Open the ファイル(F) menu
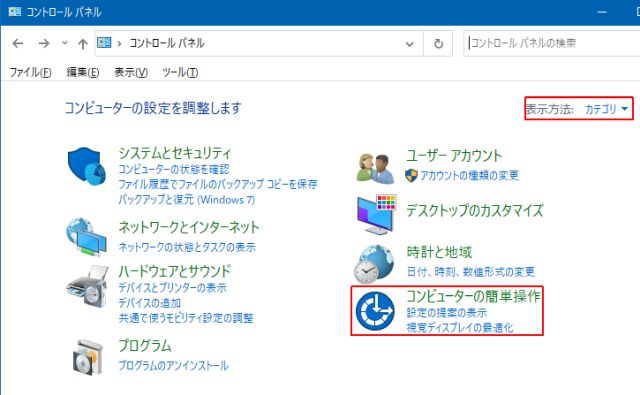Image resolution: width=640 pixels, height=395 pixels. coord(30,72)
